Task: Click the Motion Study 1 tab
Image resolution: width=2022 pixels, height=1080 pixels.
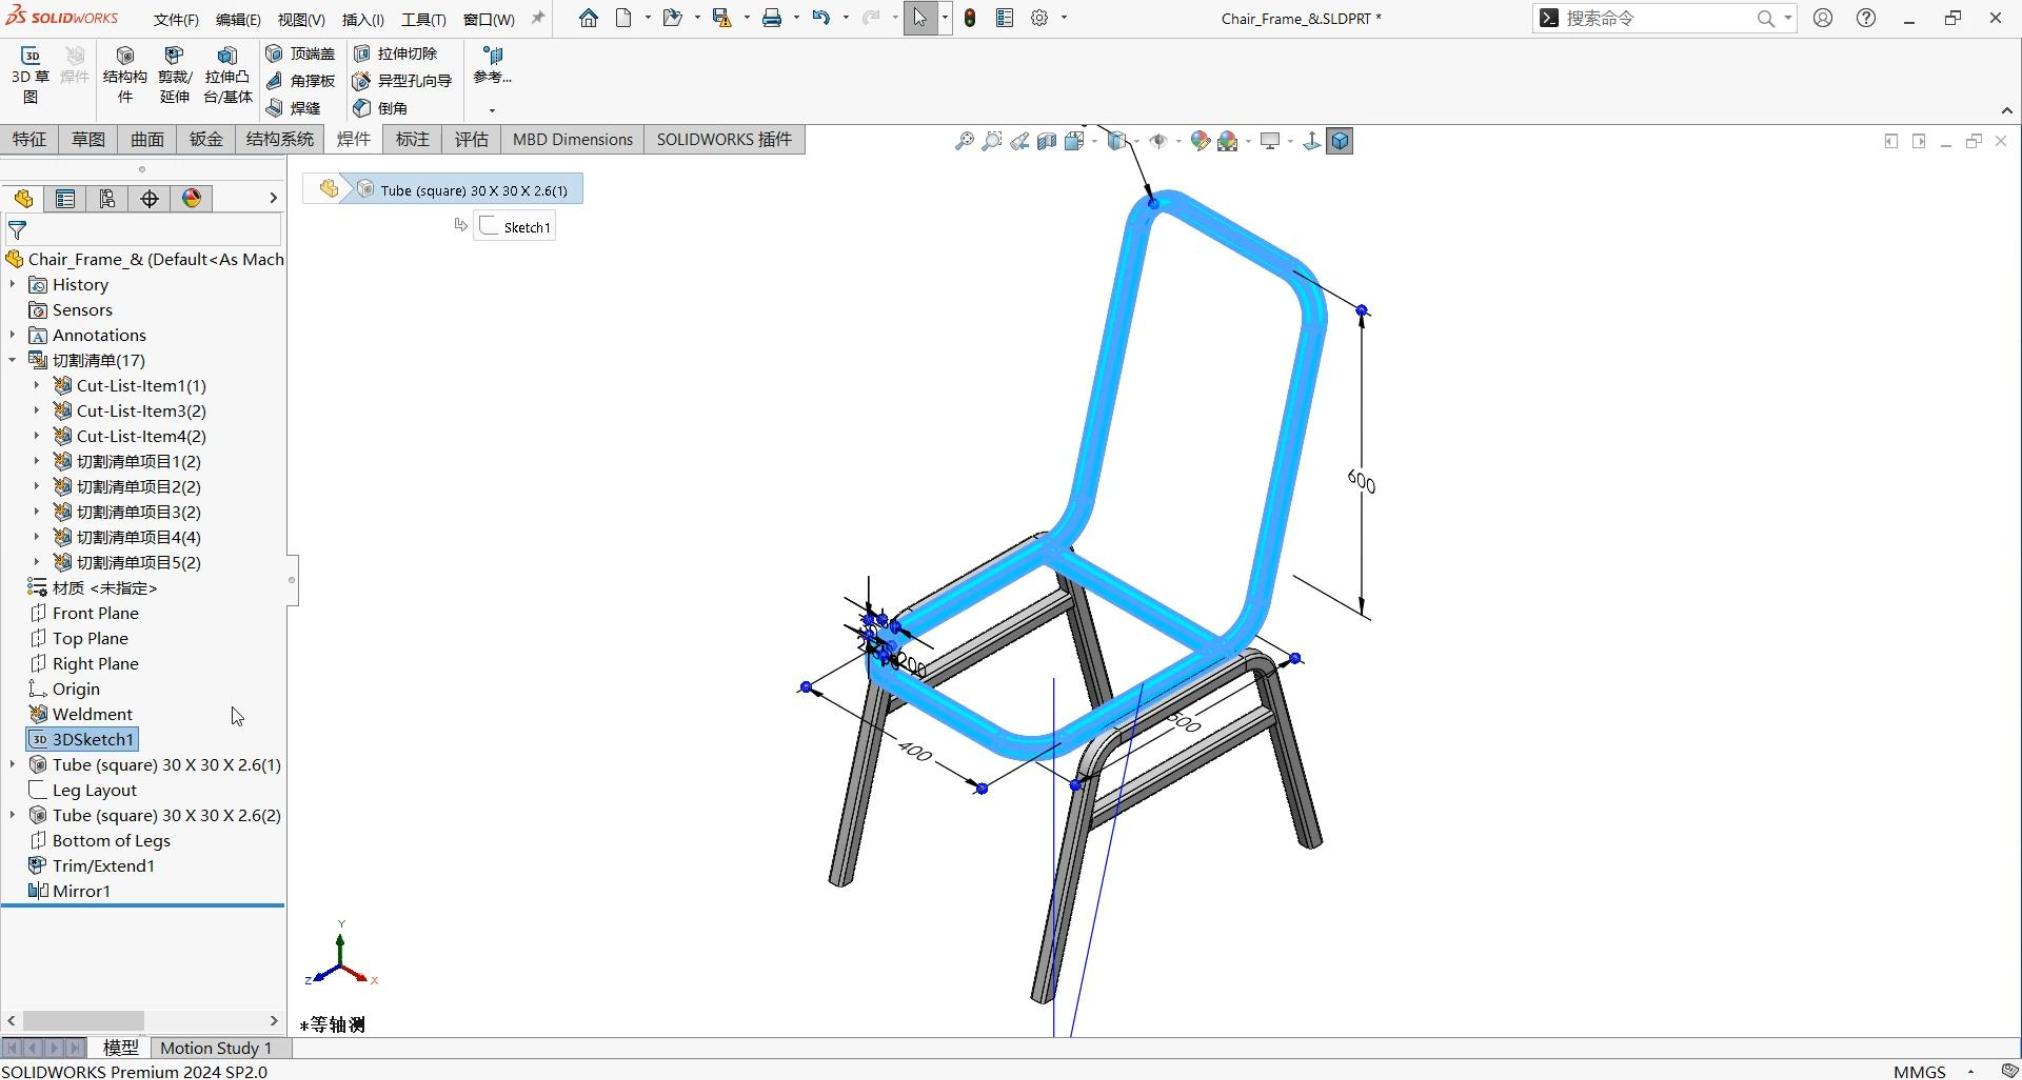Action: point(216,1047)
